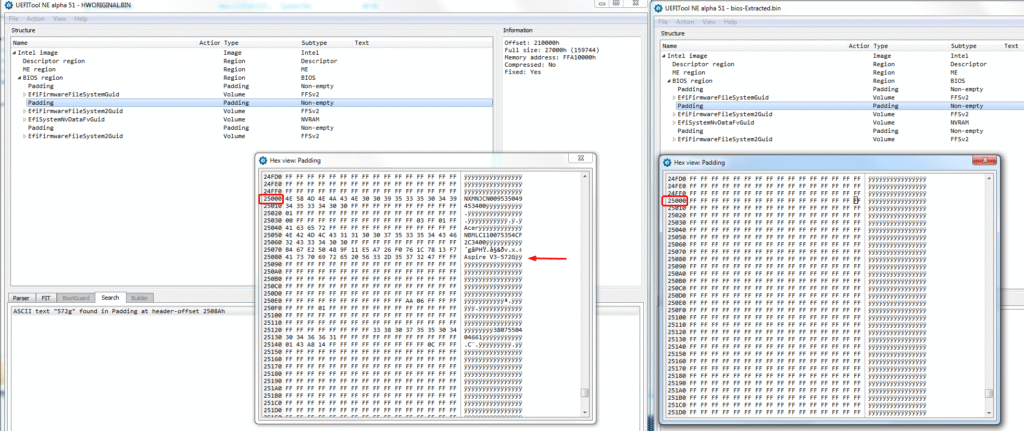
Task: Expand EfiFirmwareFileSystemGuid in HWORIGINAL.BIN tree
Action: [24, 95]
